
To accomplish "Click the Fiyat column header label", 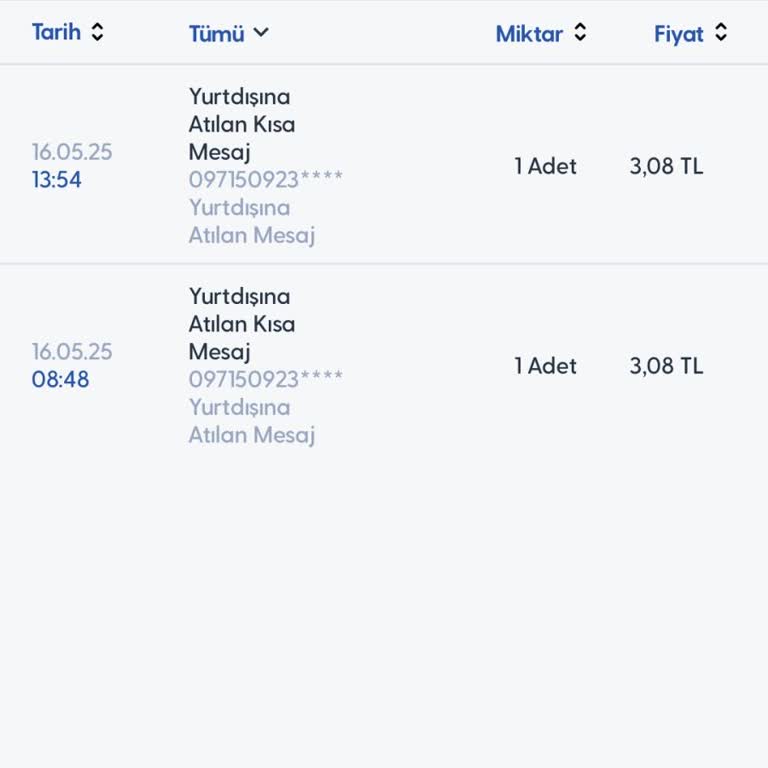I will [x=679, y=33].
